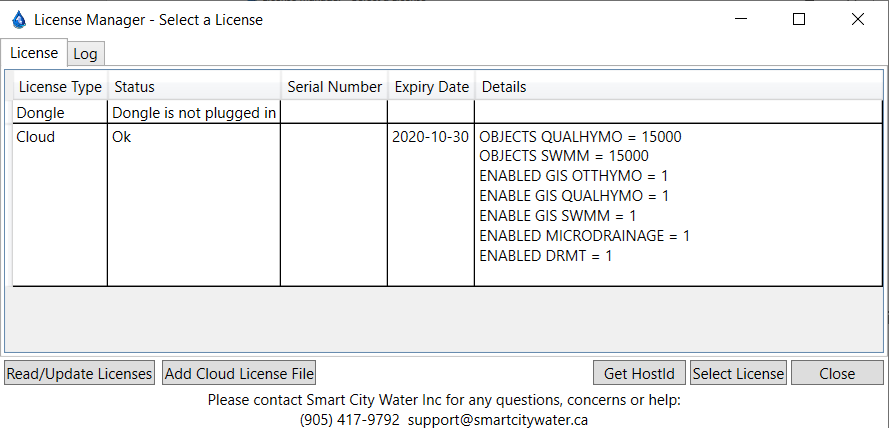Select the License tab

coord(34,53)
